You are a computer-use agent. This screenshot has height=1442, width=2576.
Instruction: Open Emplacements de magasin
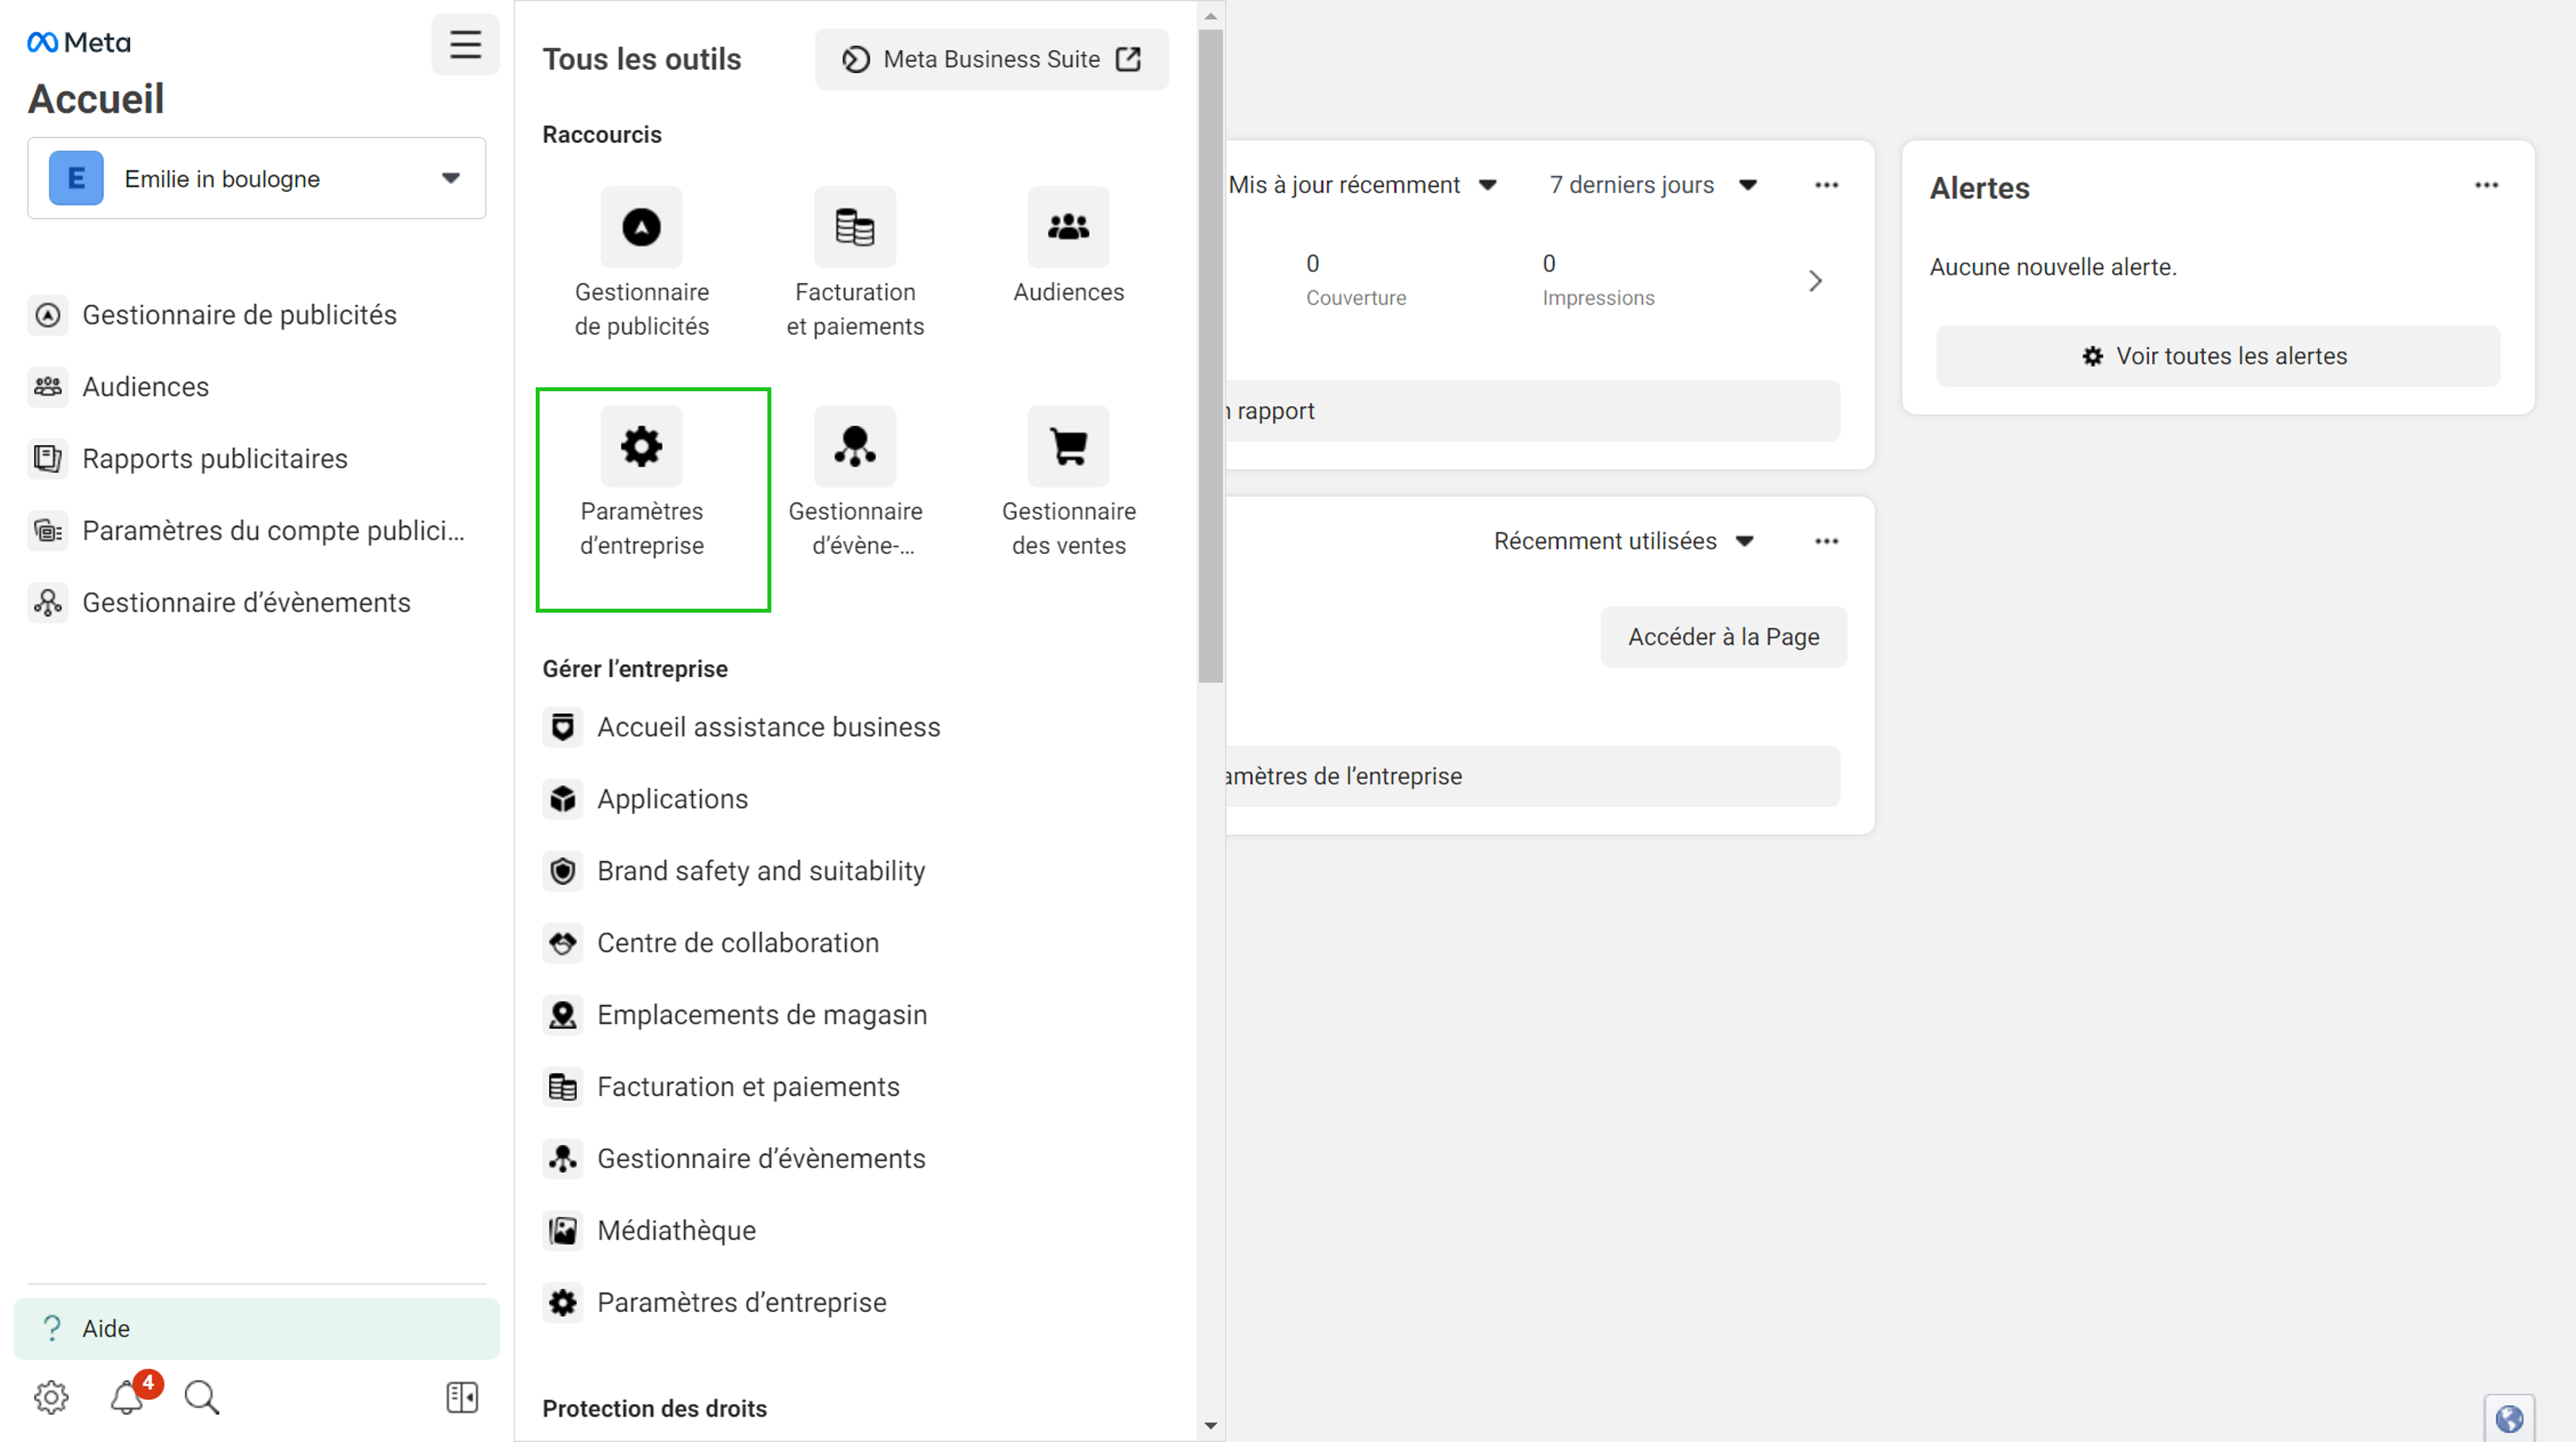click(735, 1014)
